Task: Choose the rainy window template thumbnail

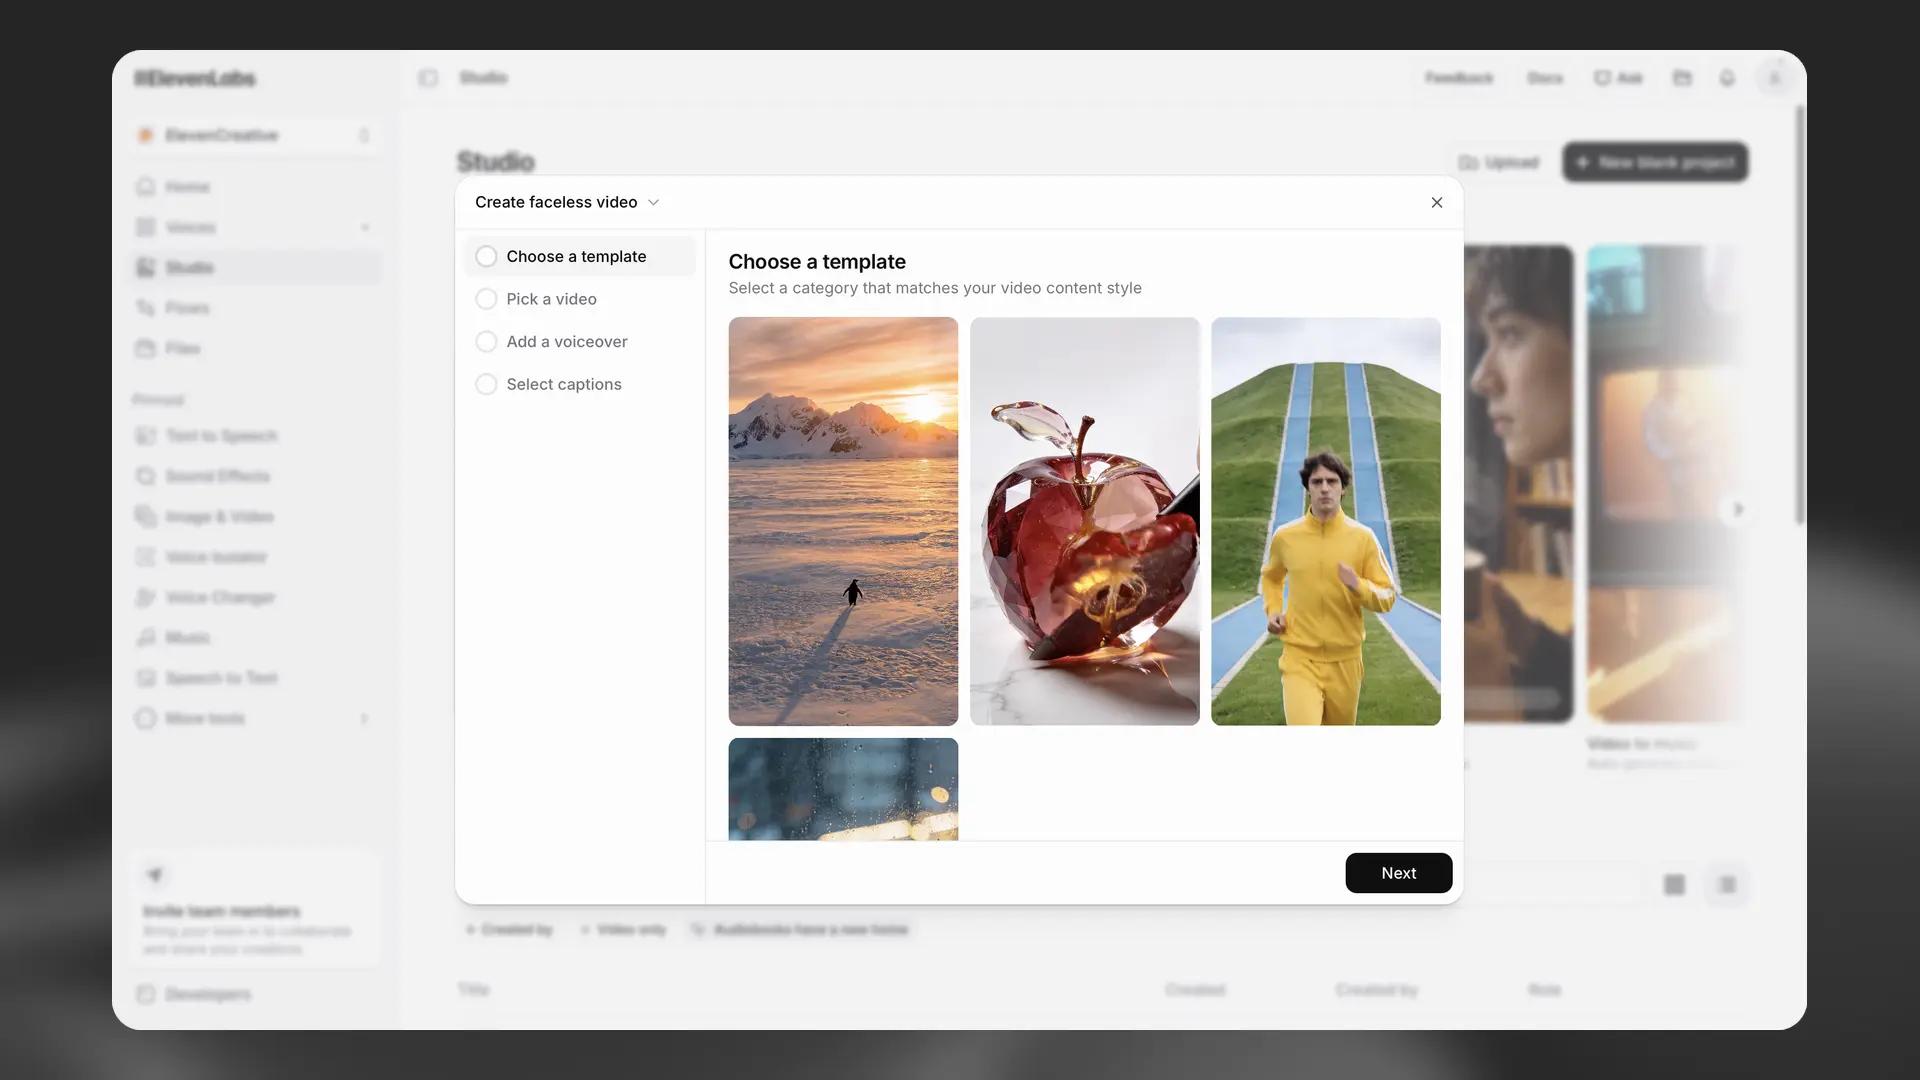Action: click(843, 789)
